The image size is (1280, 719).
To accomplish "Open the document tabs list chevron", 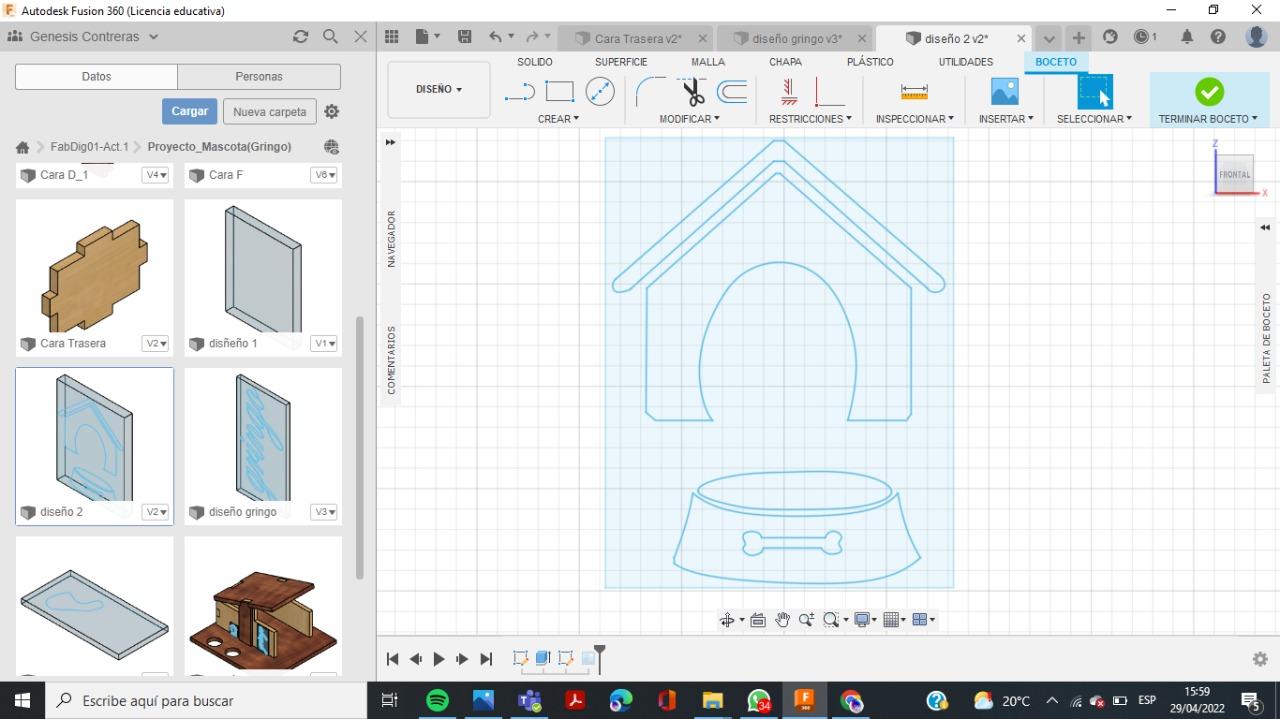I will pos(1048,38).
